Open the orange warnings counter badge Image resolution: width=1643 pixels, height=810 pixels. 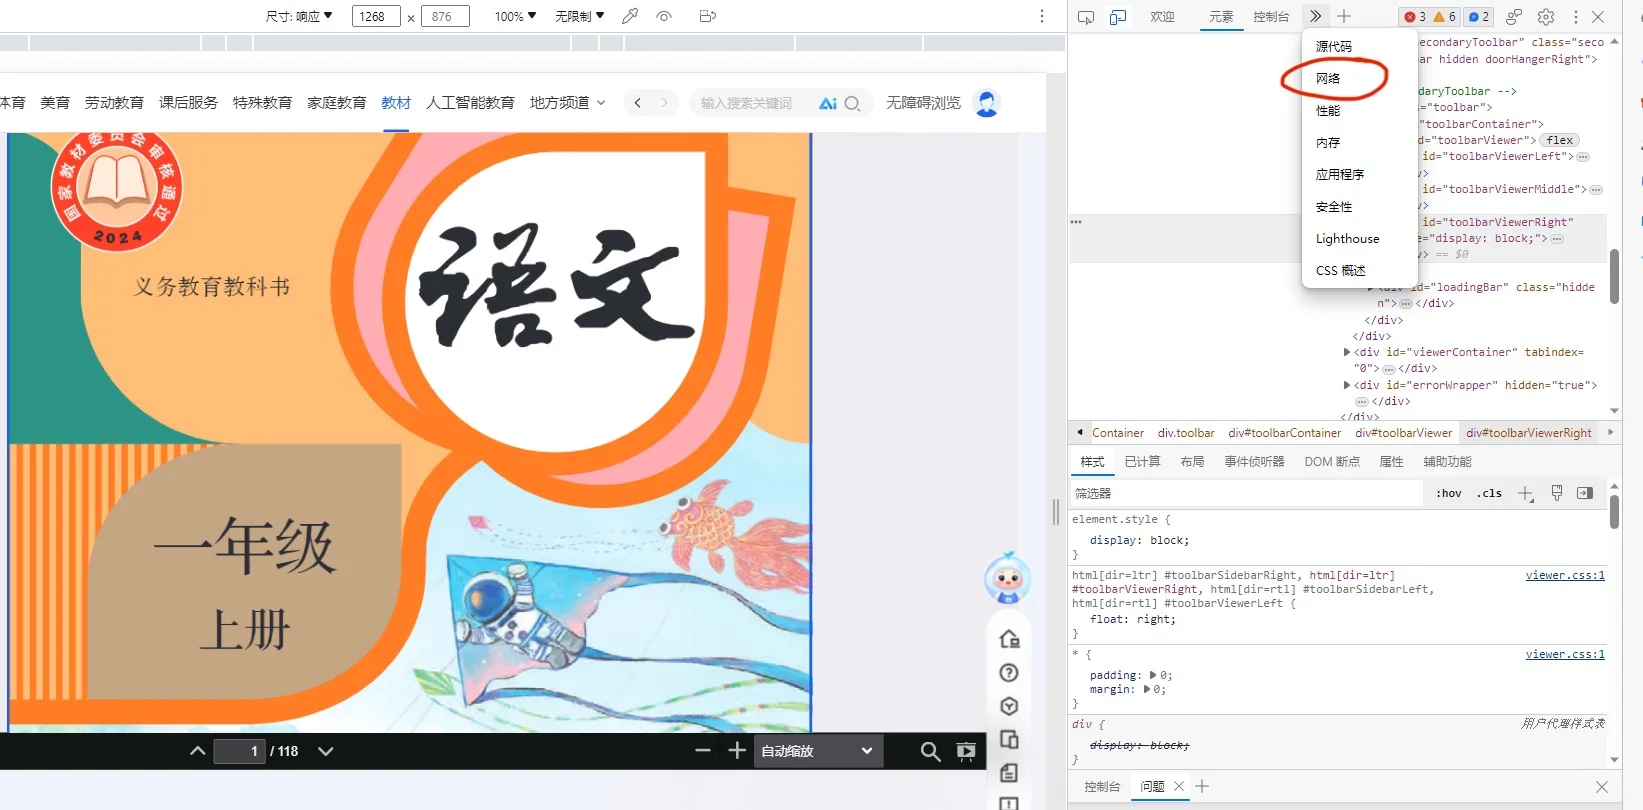(x=1445, y=17)
